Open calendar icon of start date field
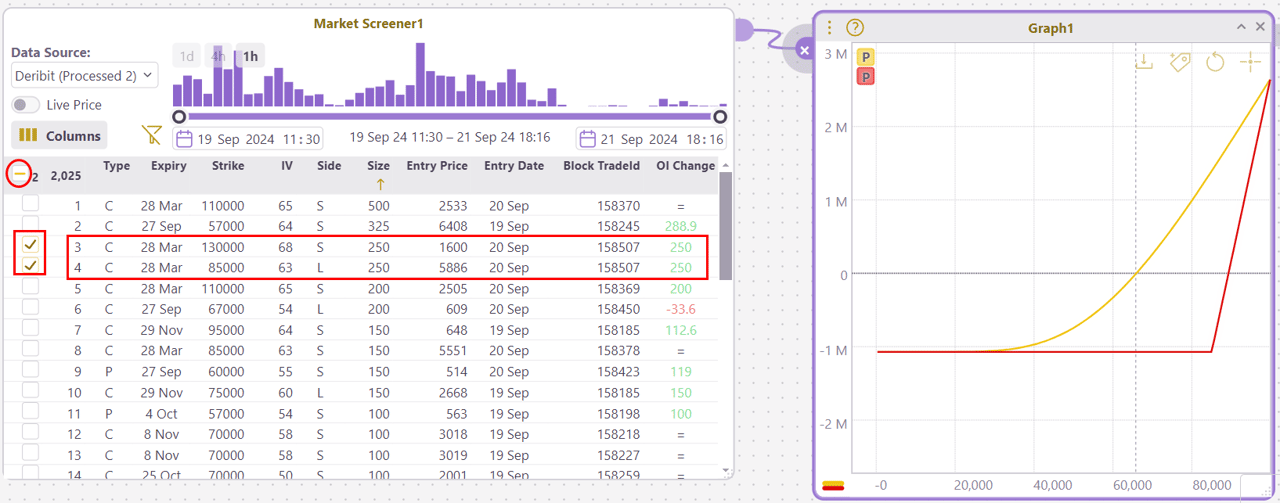The width and height of the screenshot is (1280, 503). pyautogui.click(x=185, y=139)
